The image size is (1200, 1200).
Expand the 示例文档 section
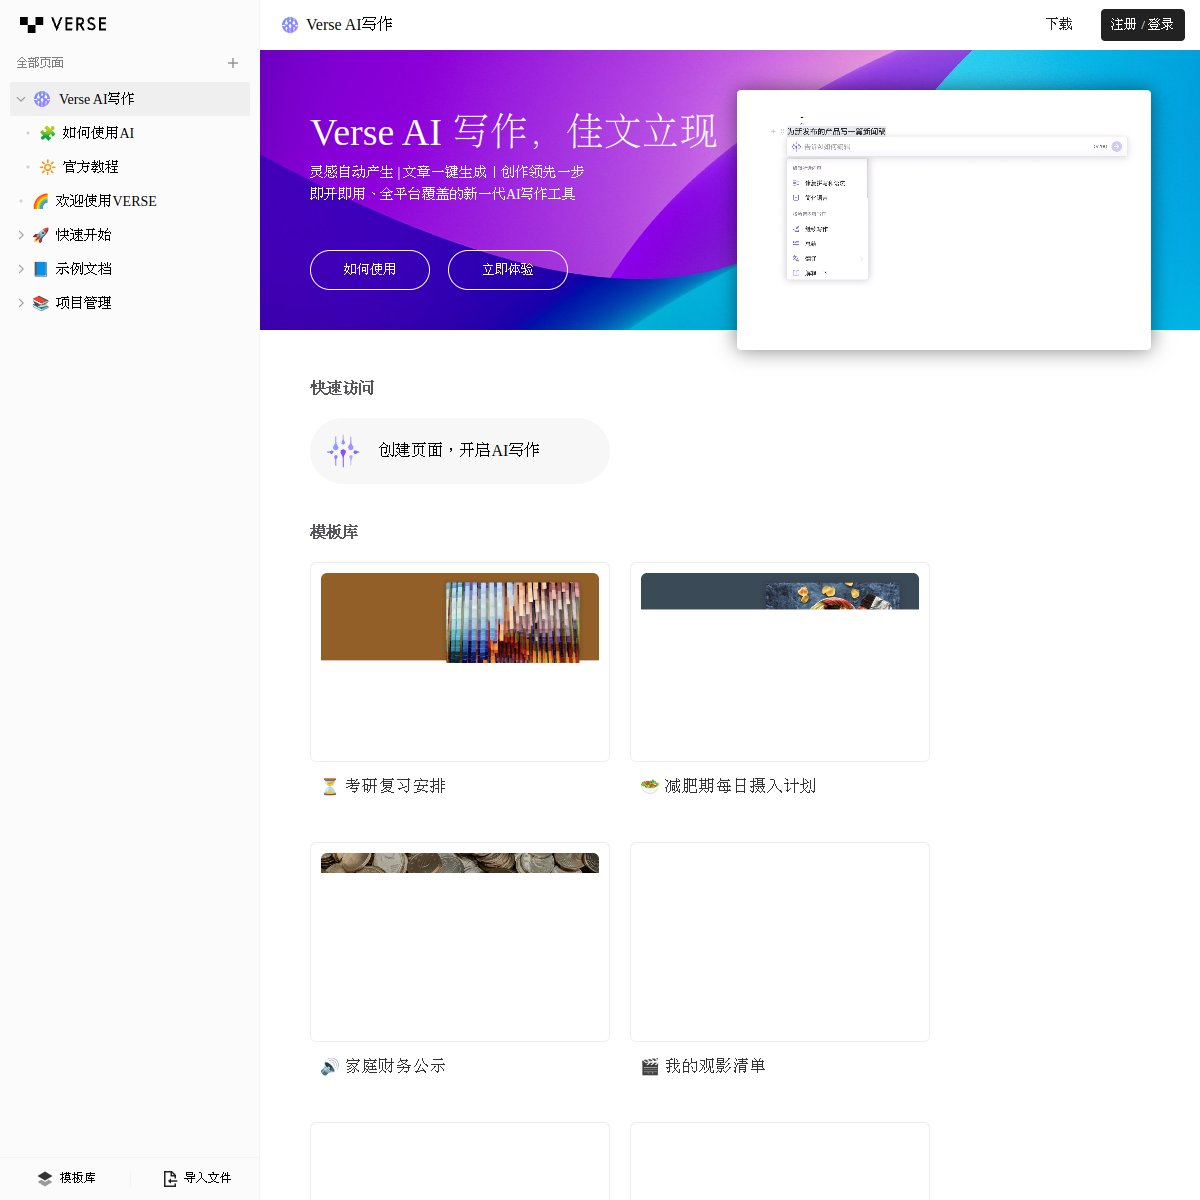pyautogui.click(x=21, y=269)
